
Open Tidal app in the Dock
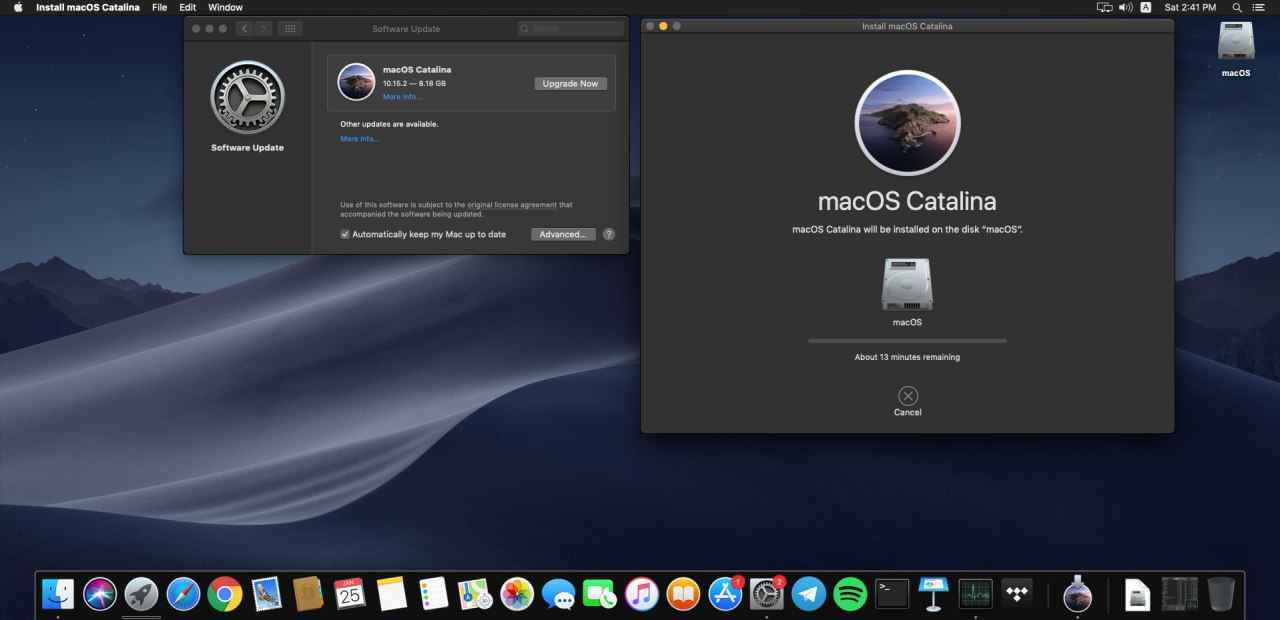1017,594
